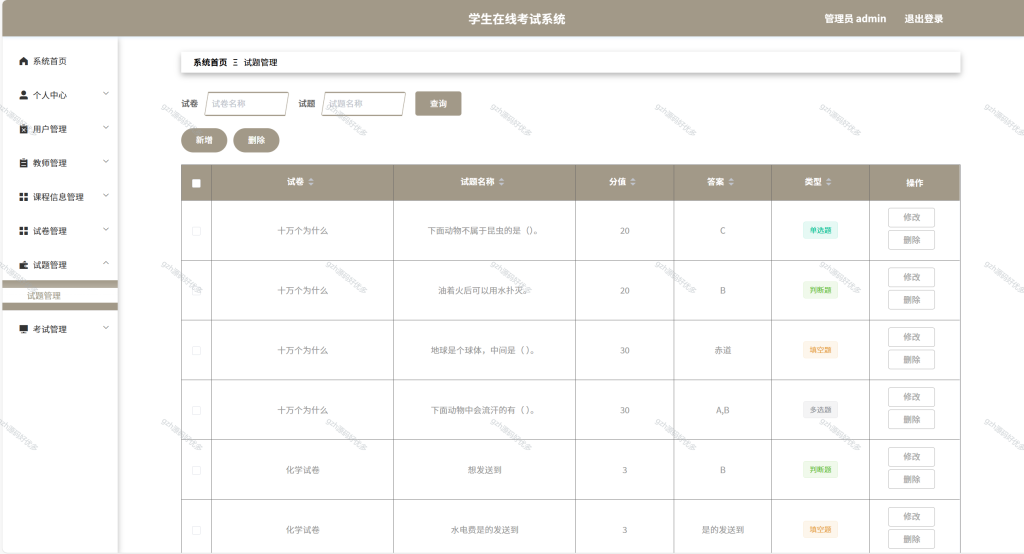Image resolution: width=1024 pixels, height=554 pixels.
Task: Go to 系统首页 in the breadcrumb
Action: tap(210, 62)
